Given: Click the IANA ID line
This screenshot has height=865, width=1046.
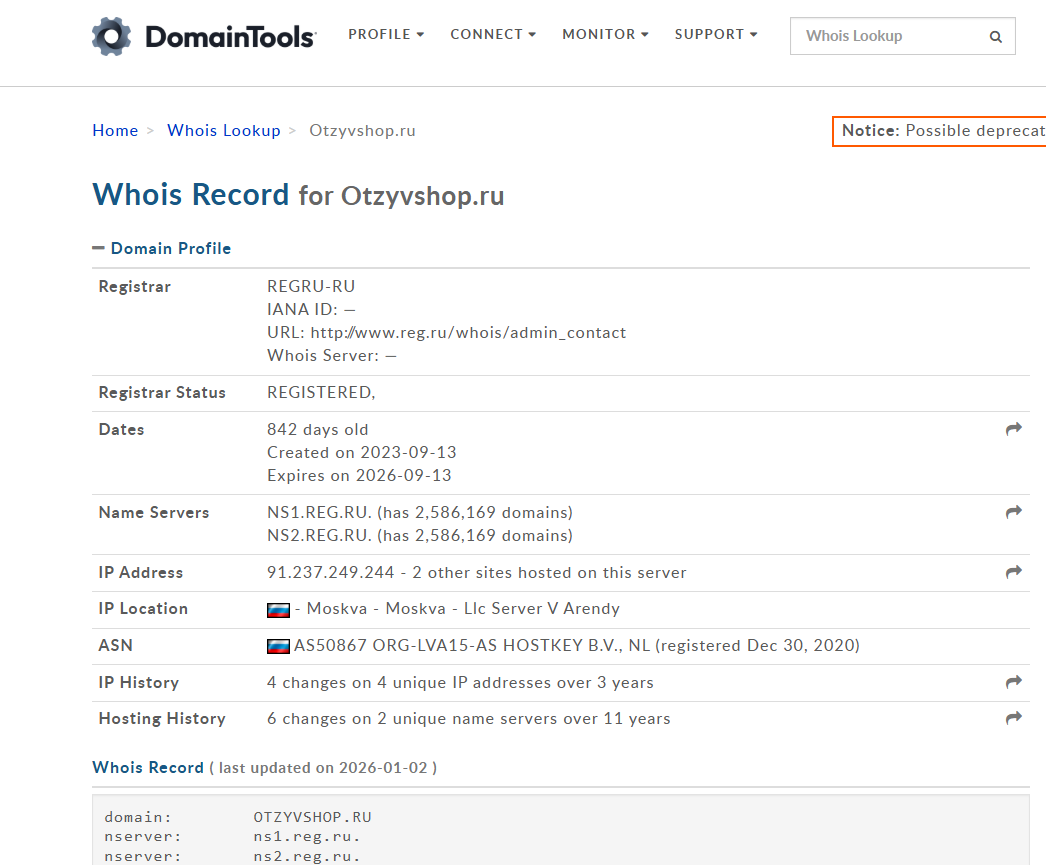Looking at the screenshot, I should coord(311,309).
